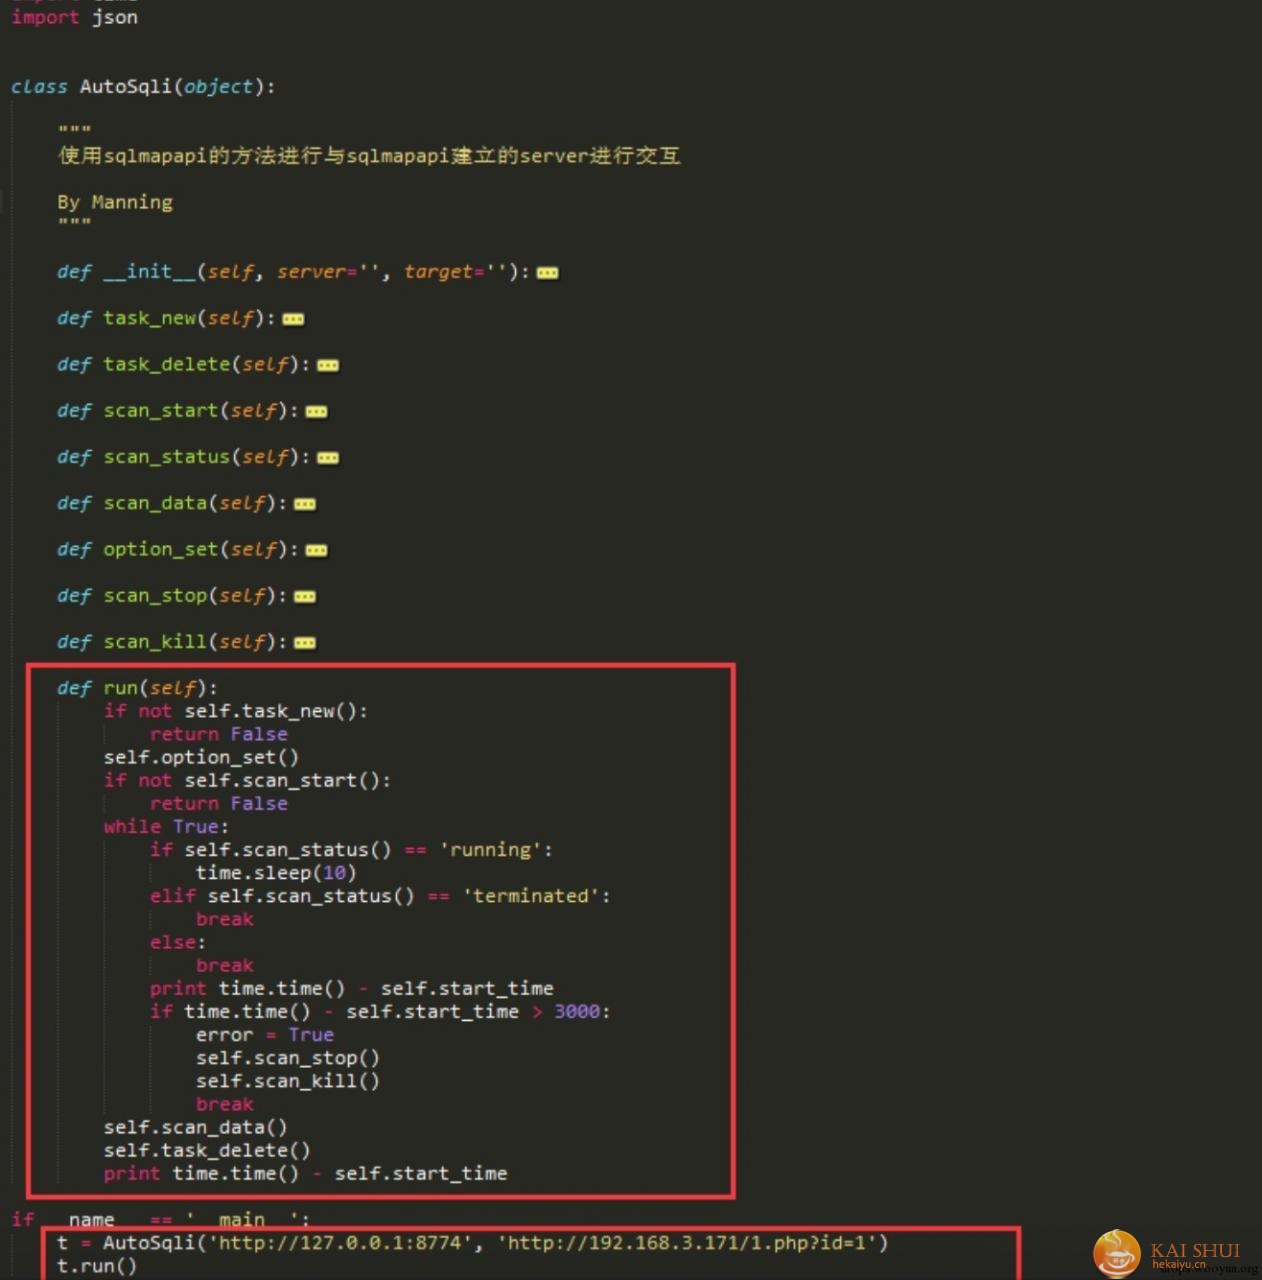Expand the folded __init__ method body
The width and height of the screenshot is (1262, 1280).
548,273
